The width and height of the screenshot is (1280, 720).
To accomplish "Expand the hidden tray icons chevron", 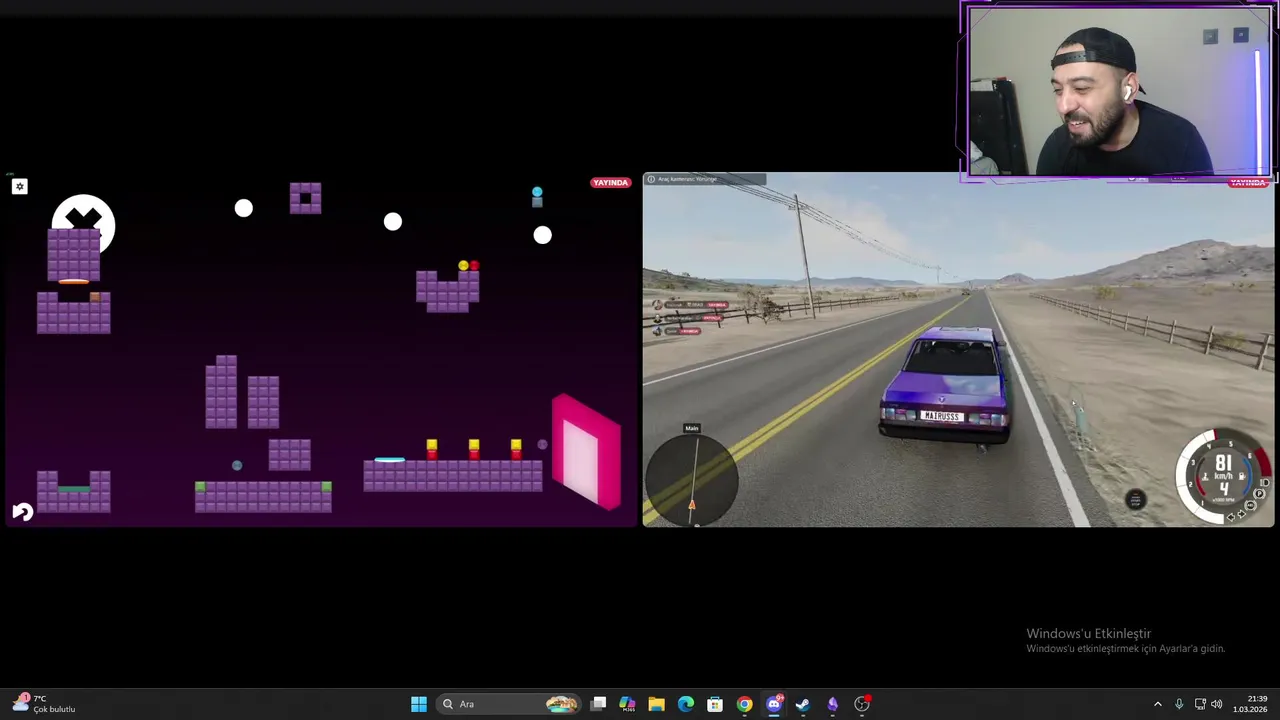I will point(1158,704).
